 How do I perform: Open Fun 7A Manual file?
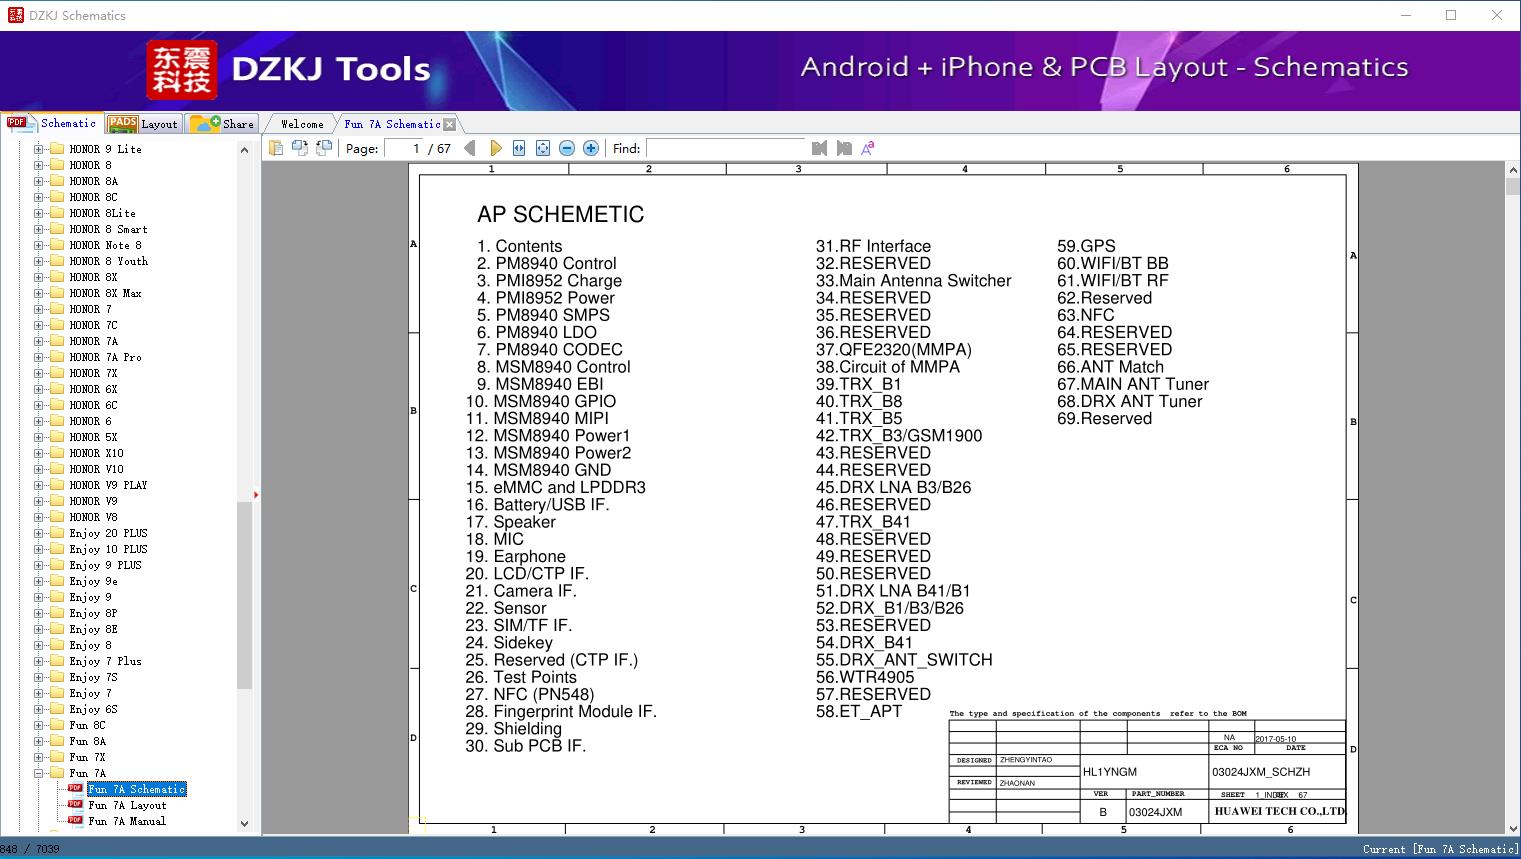pyautogui.click(x=126, y=821)
